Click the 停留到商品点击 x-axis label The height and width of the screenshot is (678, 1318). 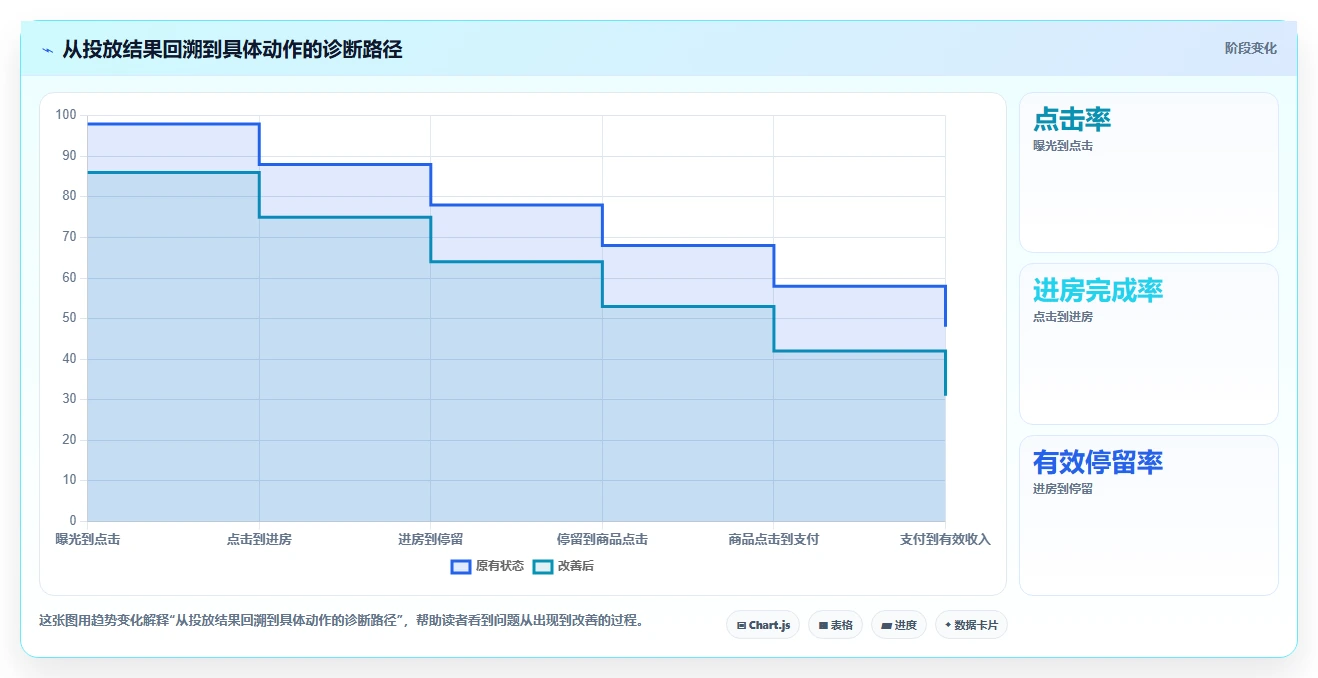click(602, 539)
